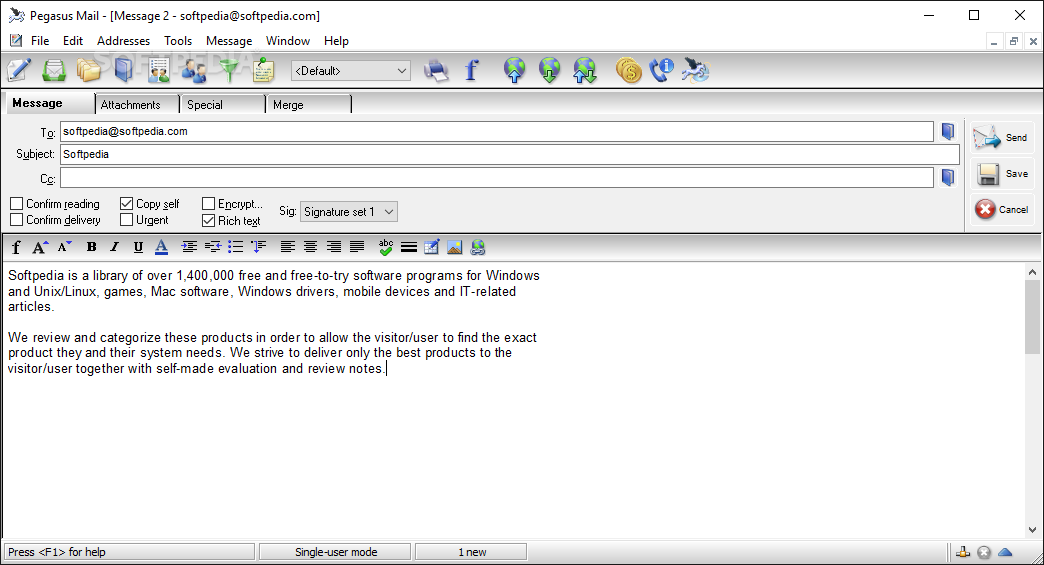Click into the Subject field
Screen dimensions: 1044x565
(510, 154)
